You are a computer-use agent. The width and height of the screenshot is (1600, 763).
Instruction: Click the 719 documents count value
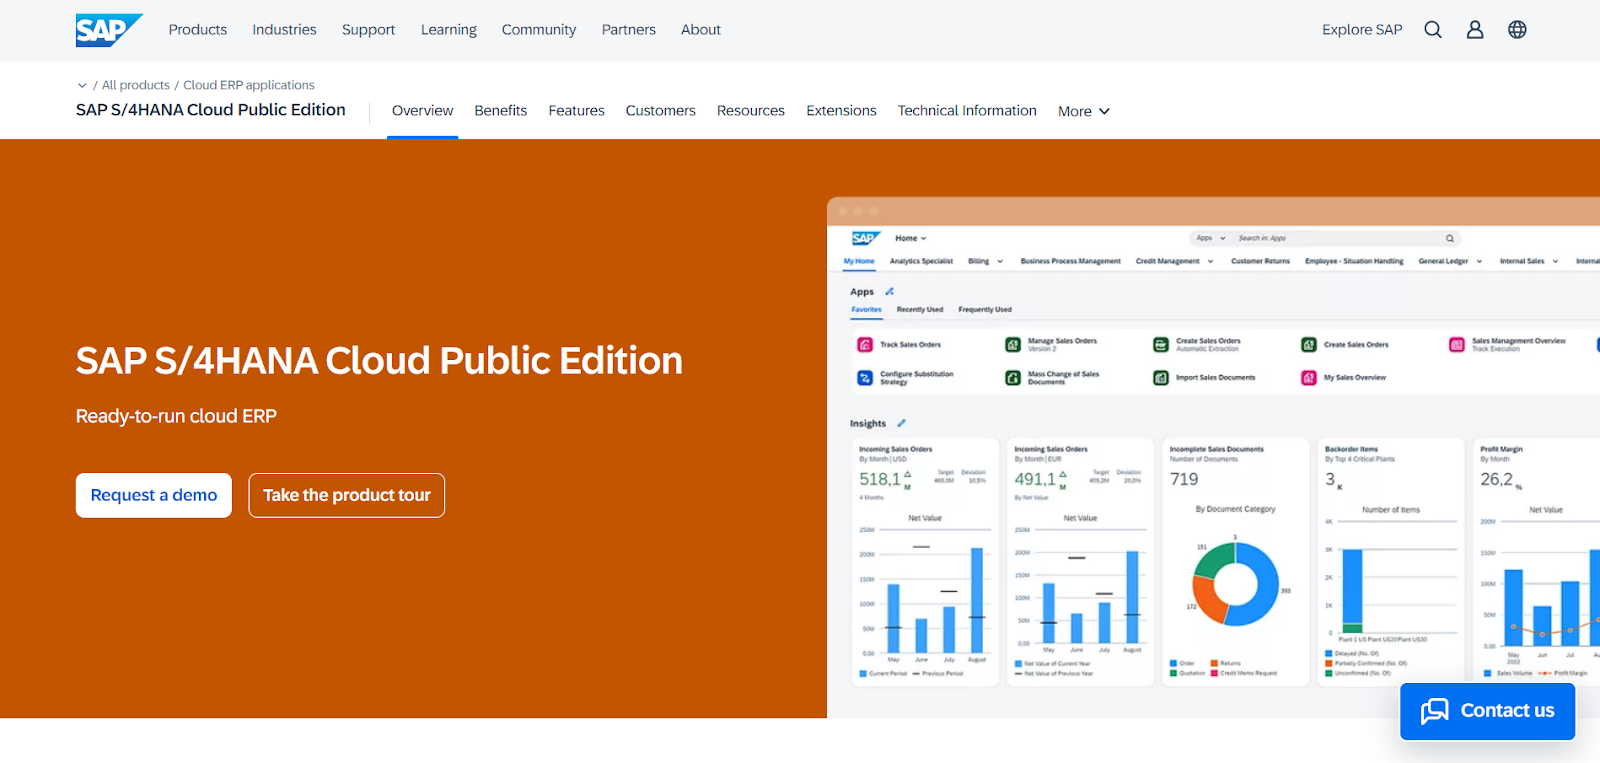pos(1184,479)
